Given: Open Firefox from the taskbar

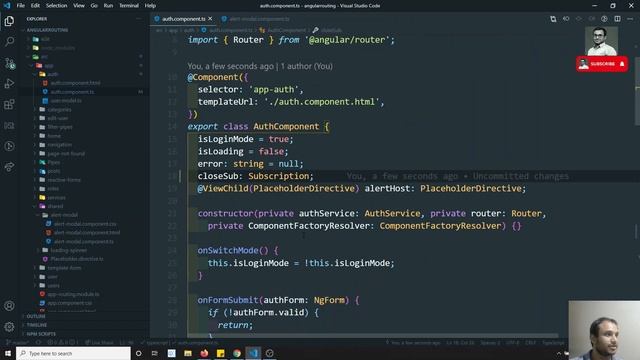Looking at the screenshot, I should click(204, 353).
